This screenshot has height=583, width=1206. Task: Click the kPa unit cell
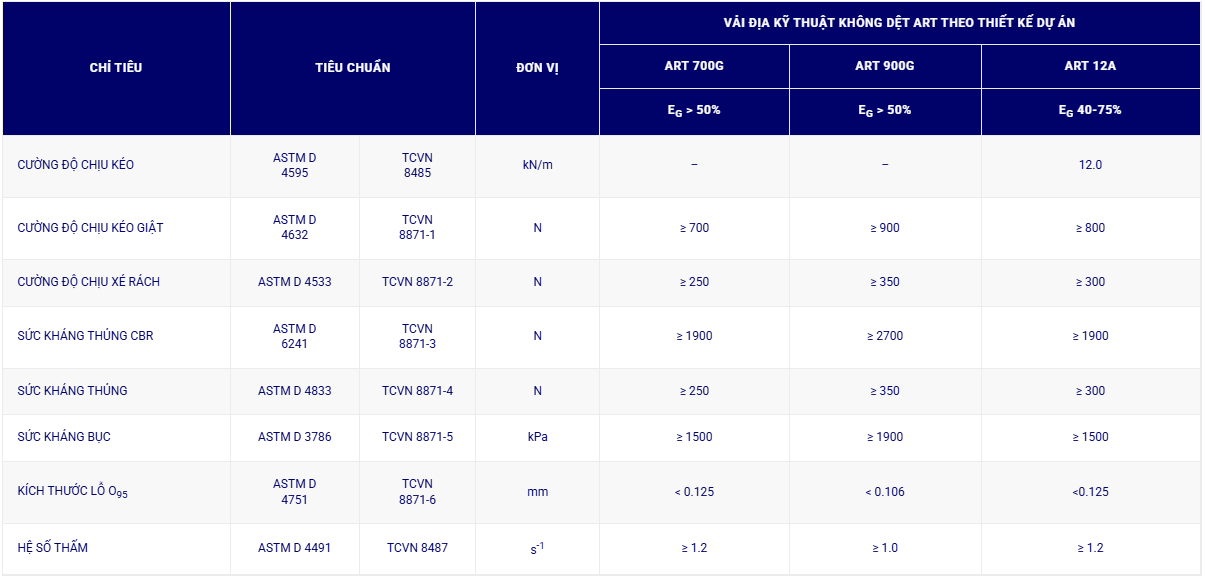point(537,437)
